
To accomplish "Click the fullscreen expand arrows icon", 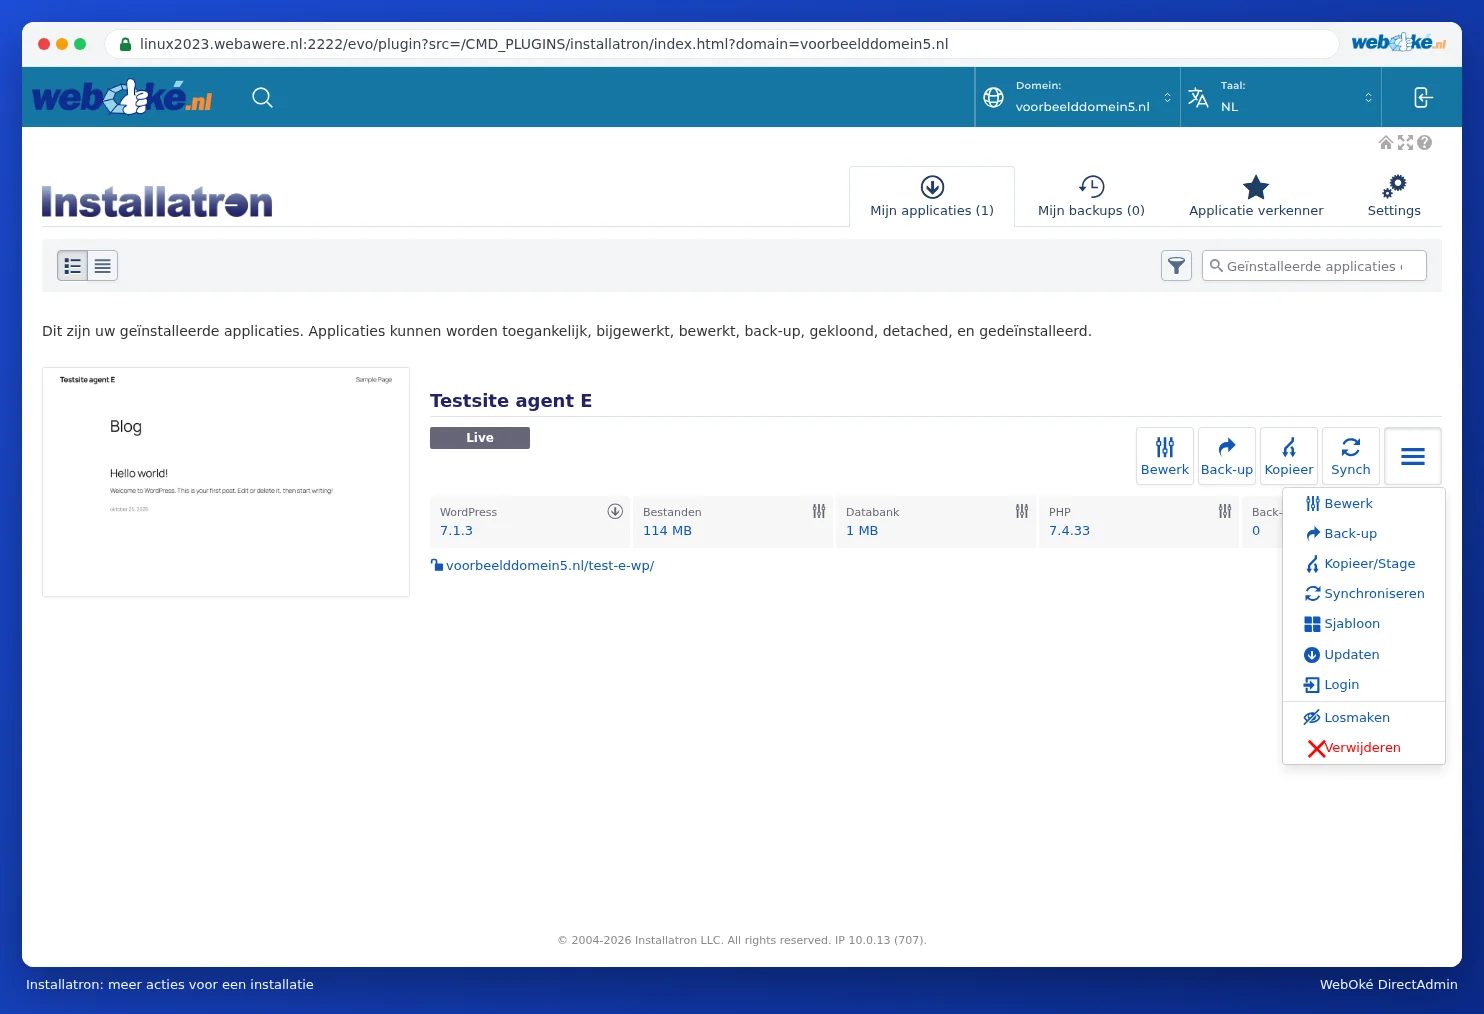I will [x=1405, y=143].
